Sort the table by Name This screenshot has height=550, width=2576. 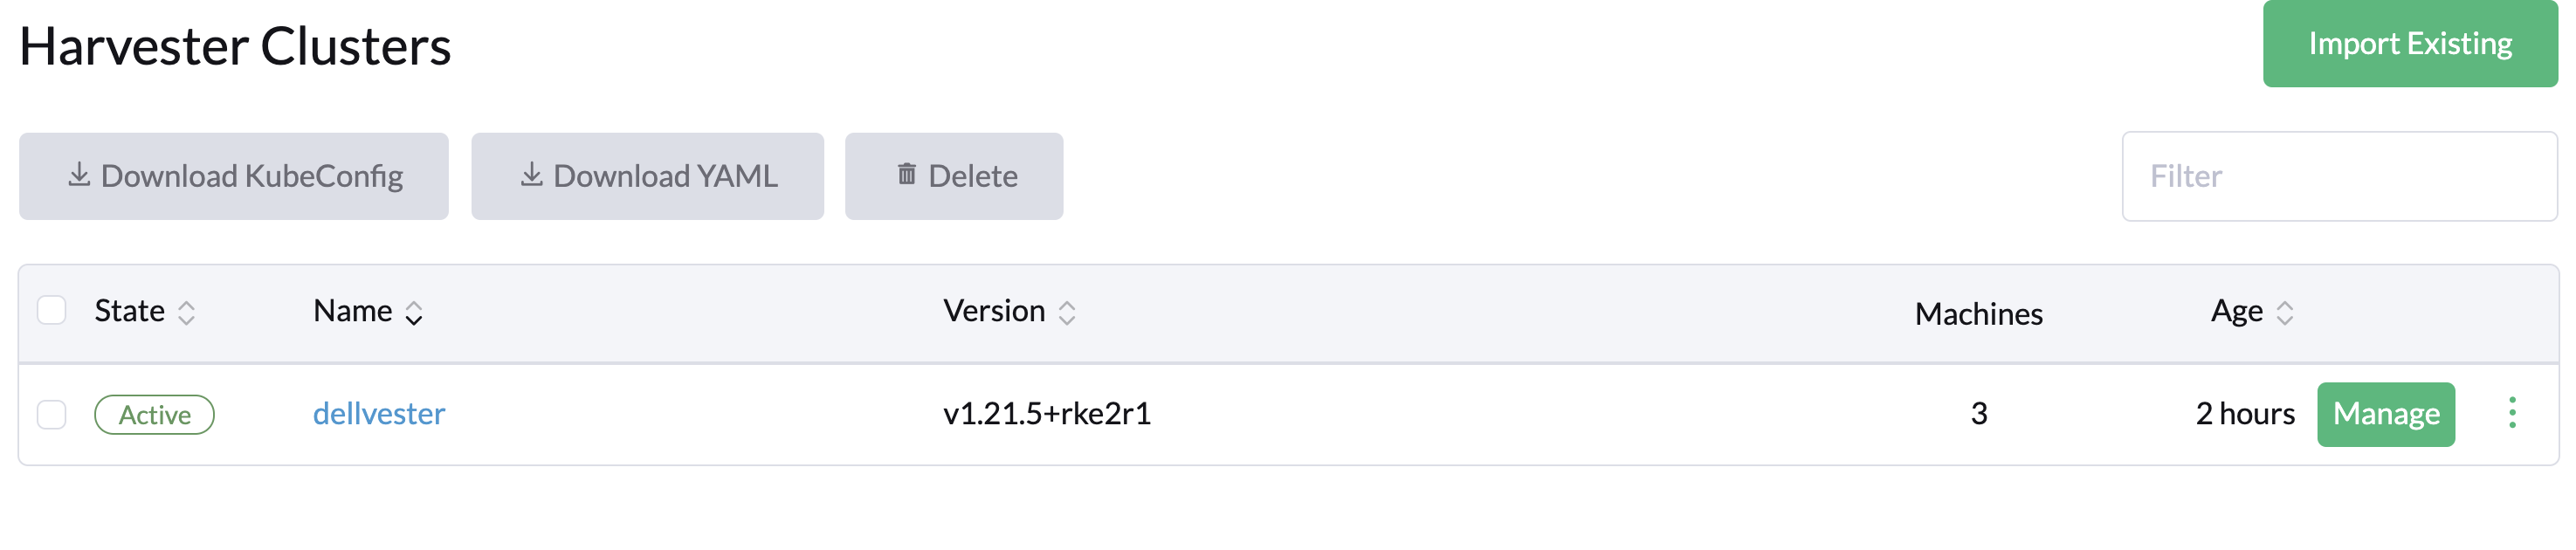(x=413, y=313)
